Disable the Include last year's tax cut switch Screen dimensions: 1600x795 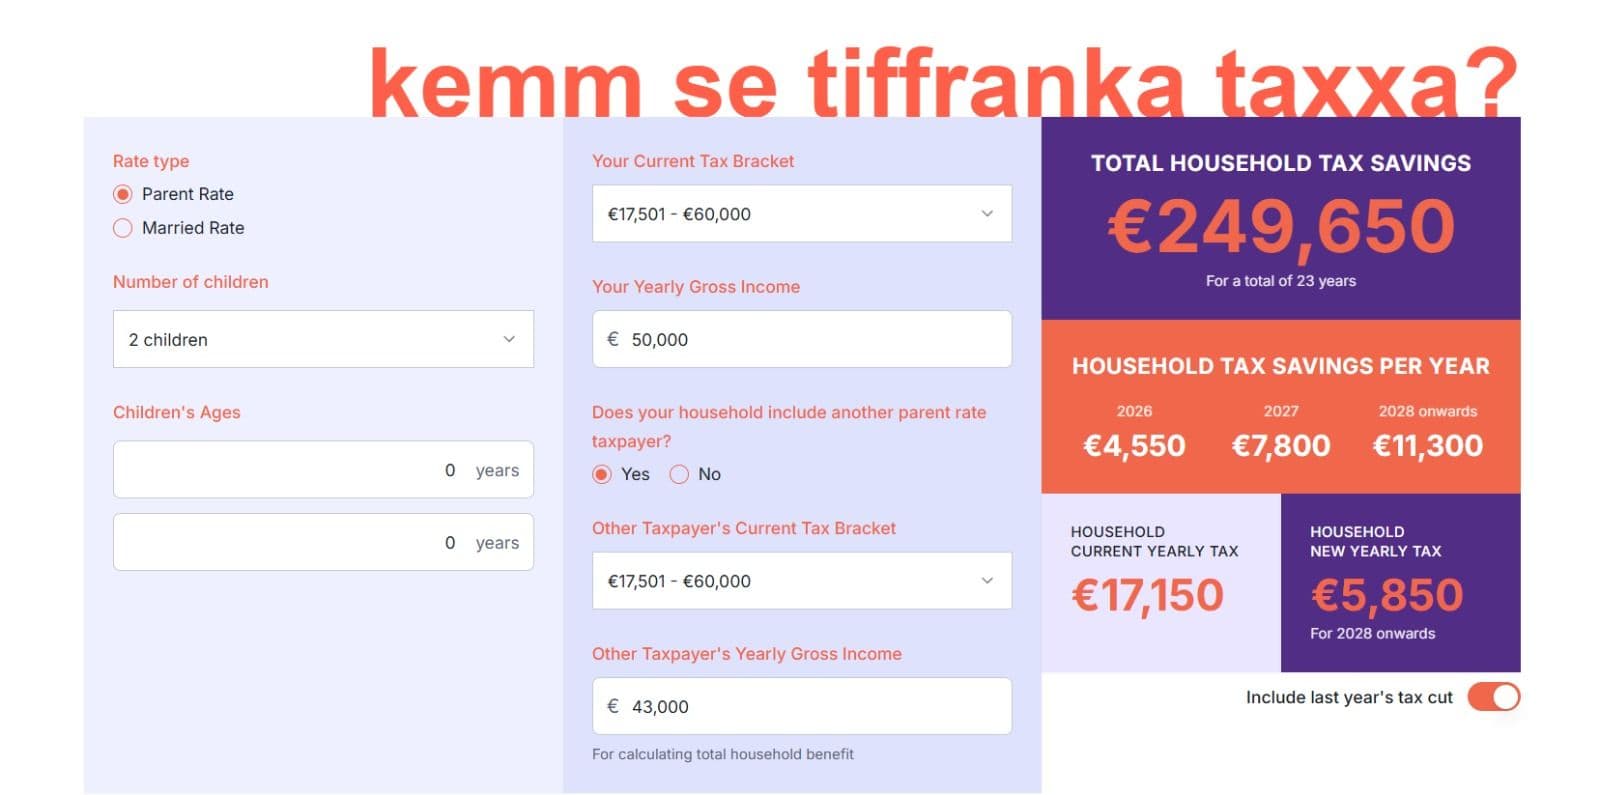click(x=1493, y=697)
